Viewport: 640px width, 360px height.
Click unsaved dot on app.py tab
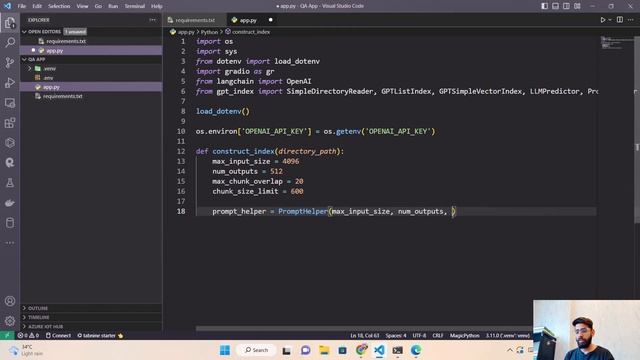[x=270, y=20]
